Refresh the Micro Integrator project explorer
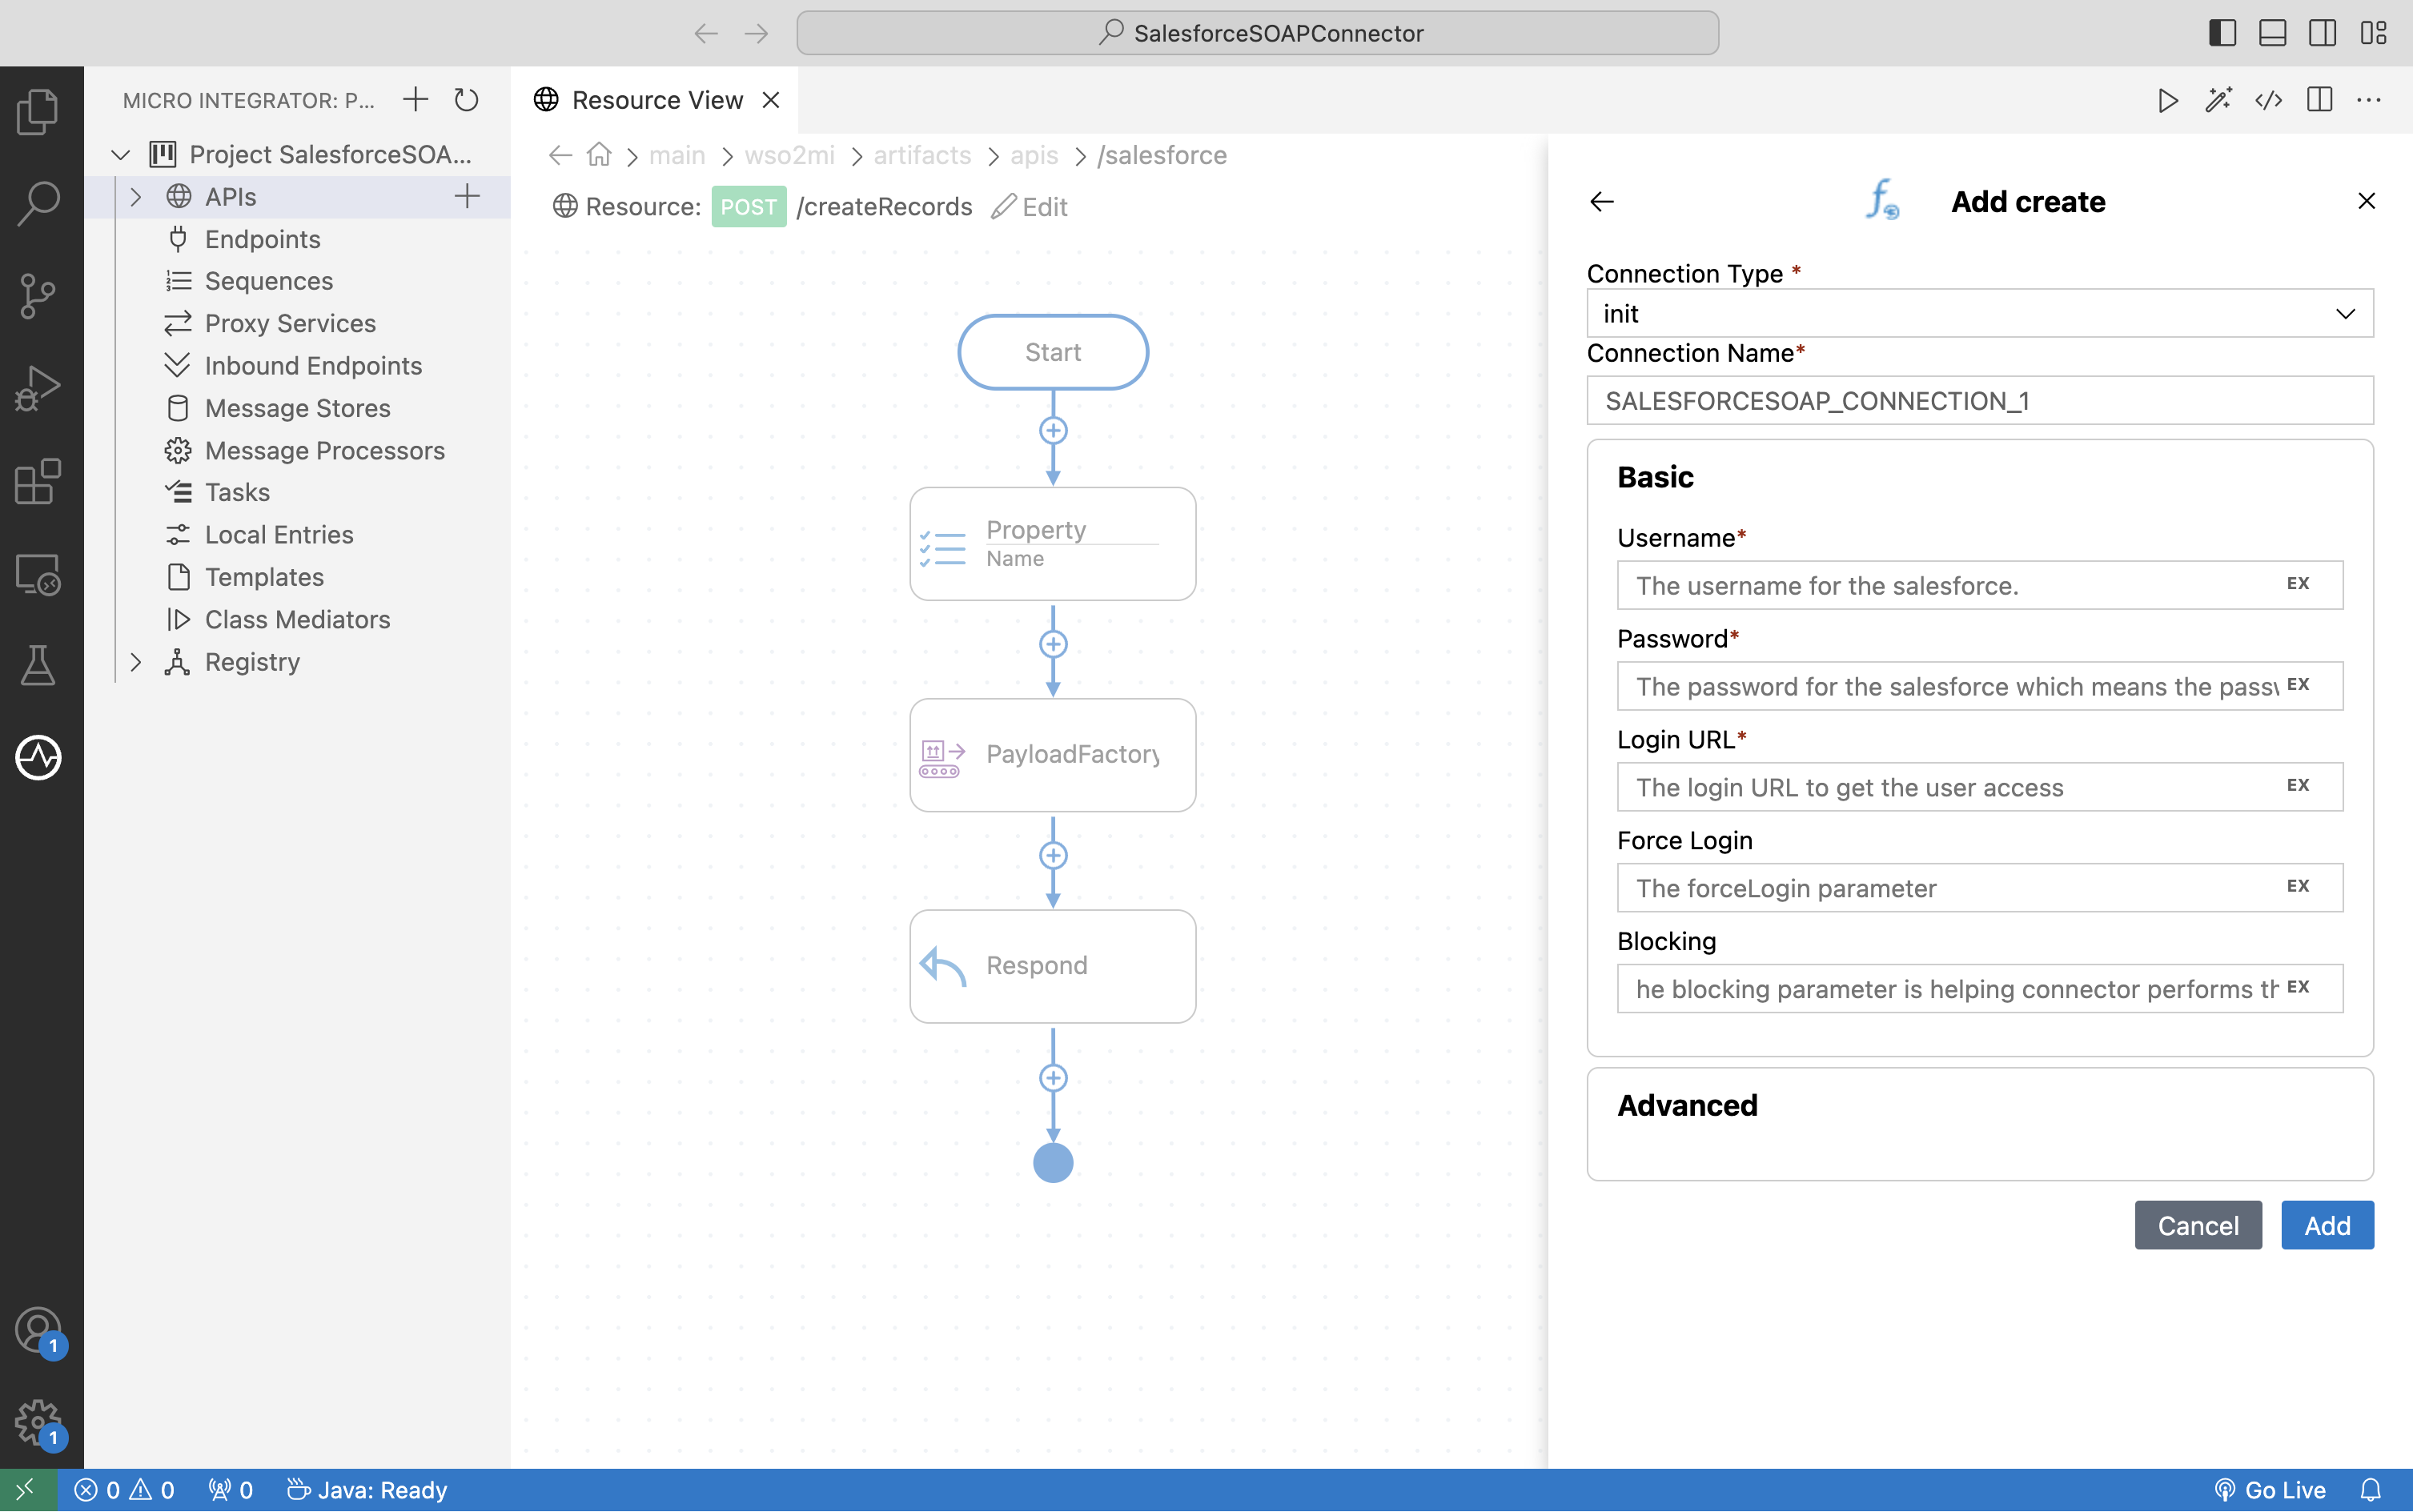Screen dimensions: 2413x1512 click(466, 100)
